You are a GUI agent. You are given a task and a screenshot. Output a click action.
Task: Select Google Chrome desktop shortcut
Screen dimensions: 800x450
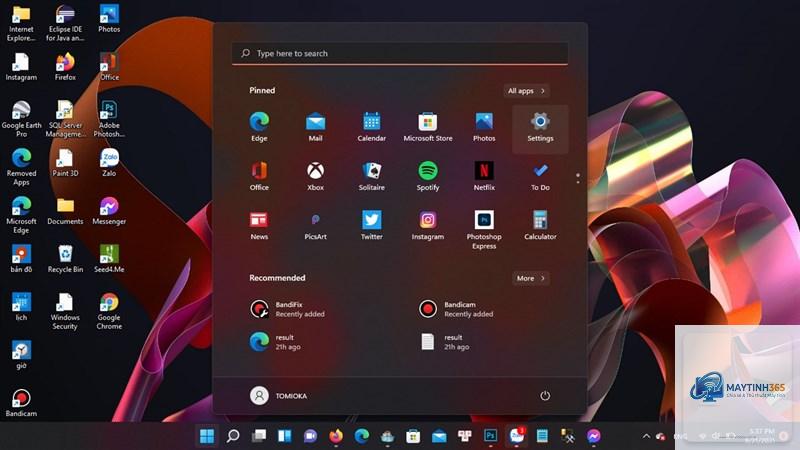109,311
